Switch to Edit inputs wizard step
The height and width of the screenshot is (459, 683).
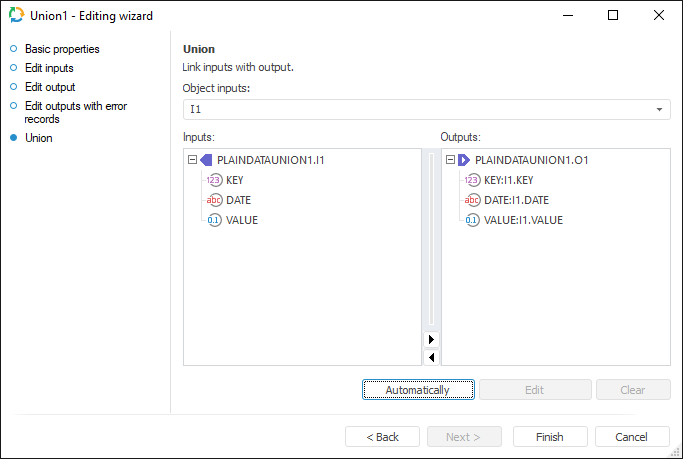(49, 68)
